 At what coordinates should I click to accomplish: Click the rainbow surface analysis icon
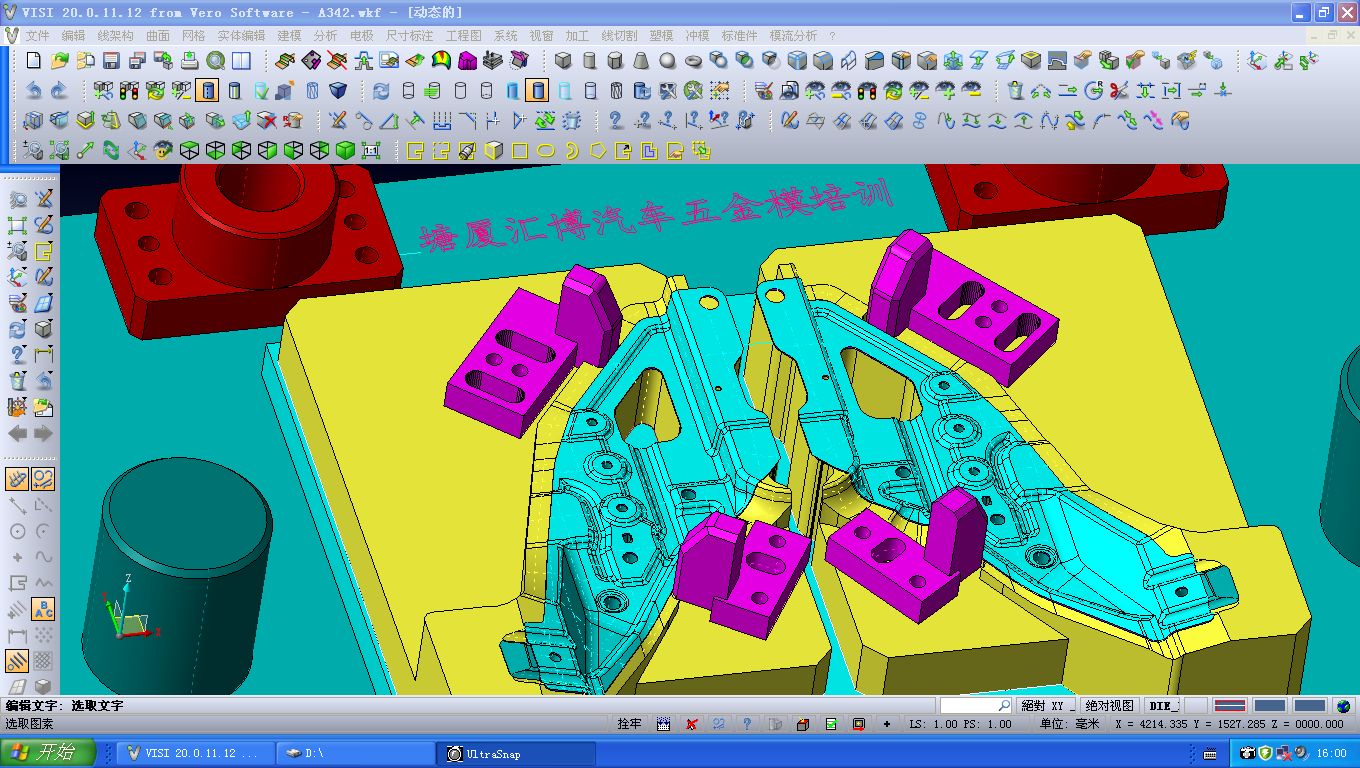pyautogui.click(x=441, y=61)
